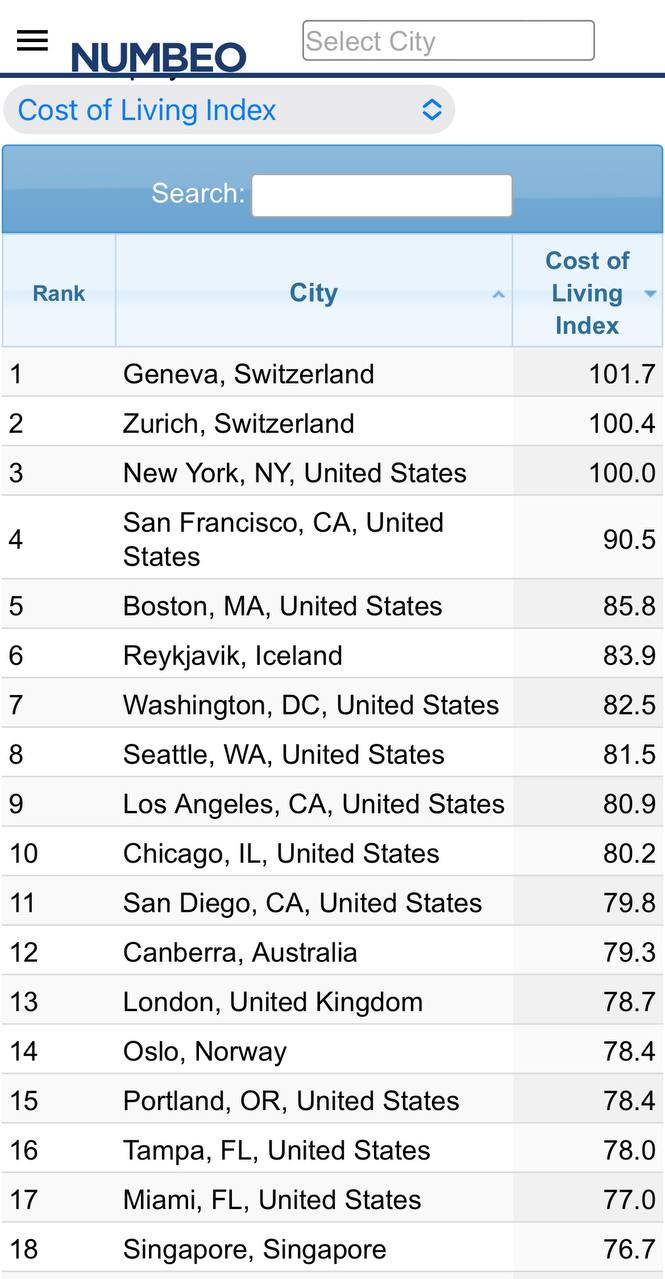This screenshot has height=1279, width=665.
Task: Select Reykjavik, Iceland in the list
Action: 232,655
